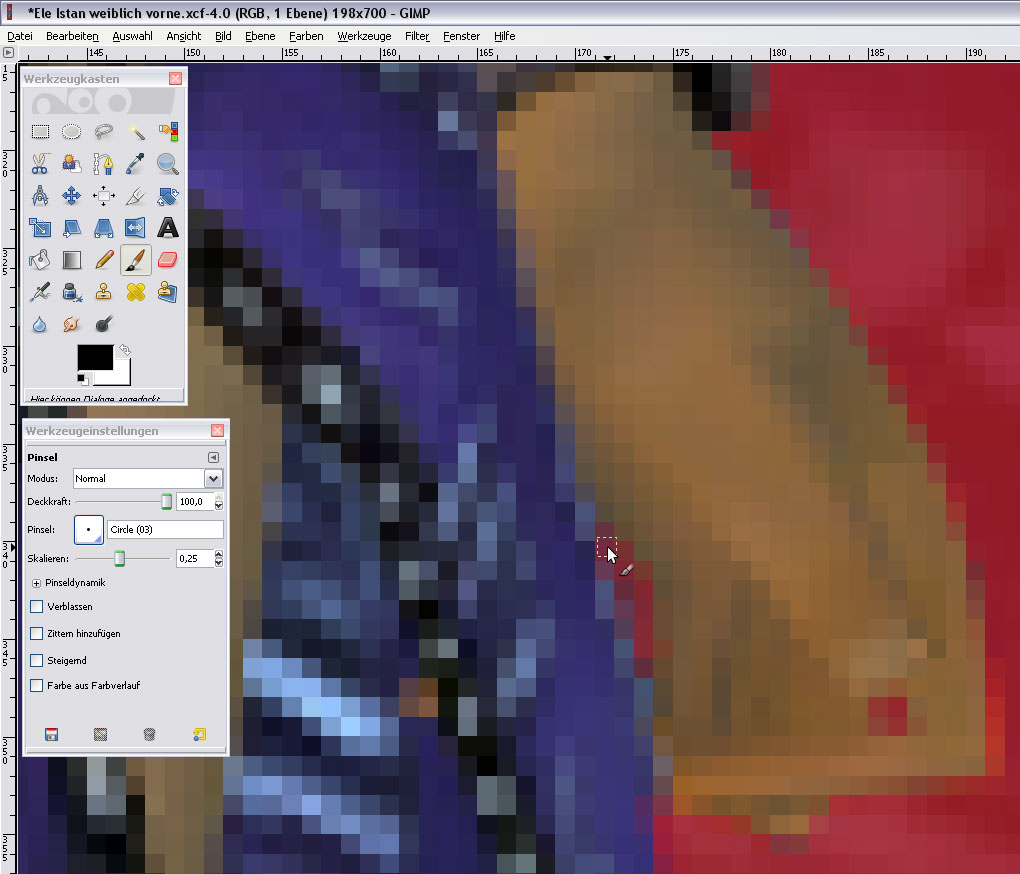The image size is (1020, 874).
Task: Open the Modus dropdown set to Normal
Action: 147,479
